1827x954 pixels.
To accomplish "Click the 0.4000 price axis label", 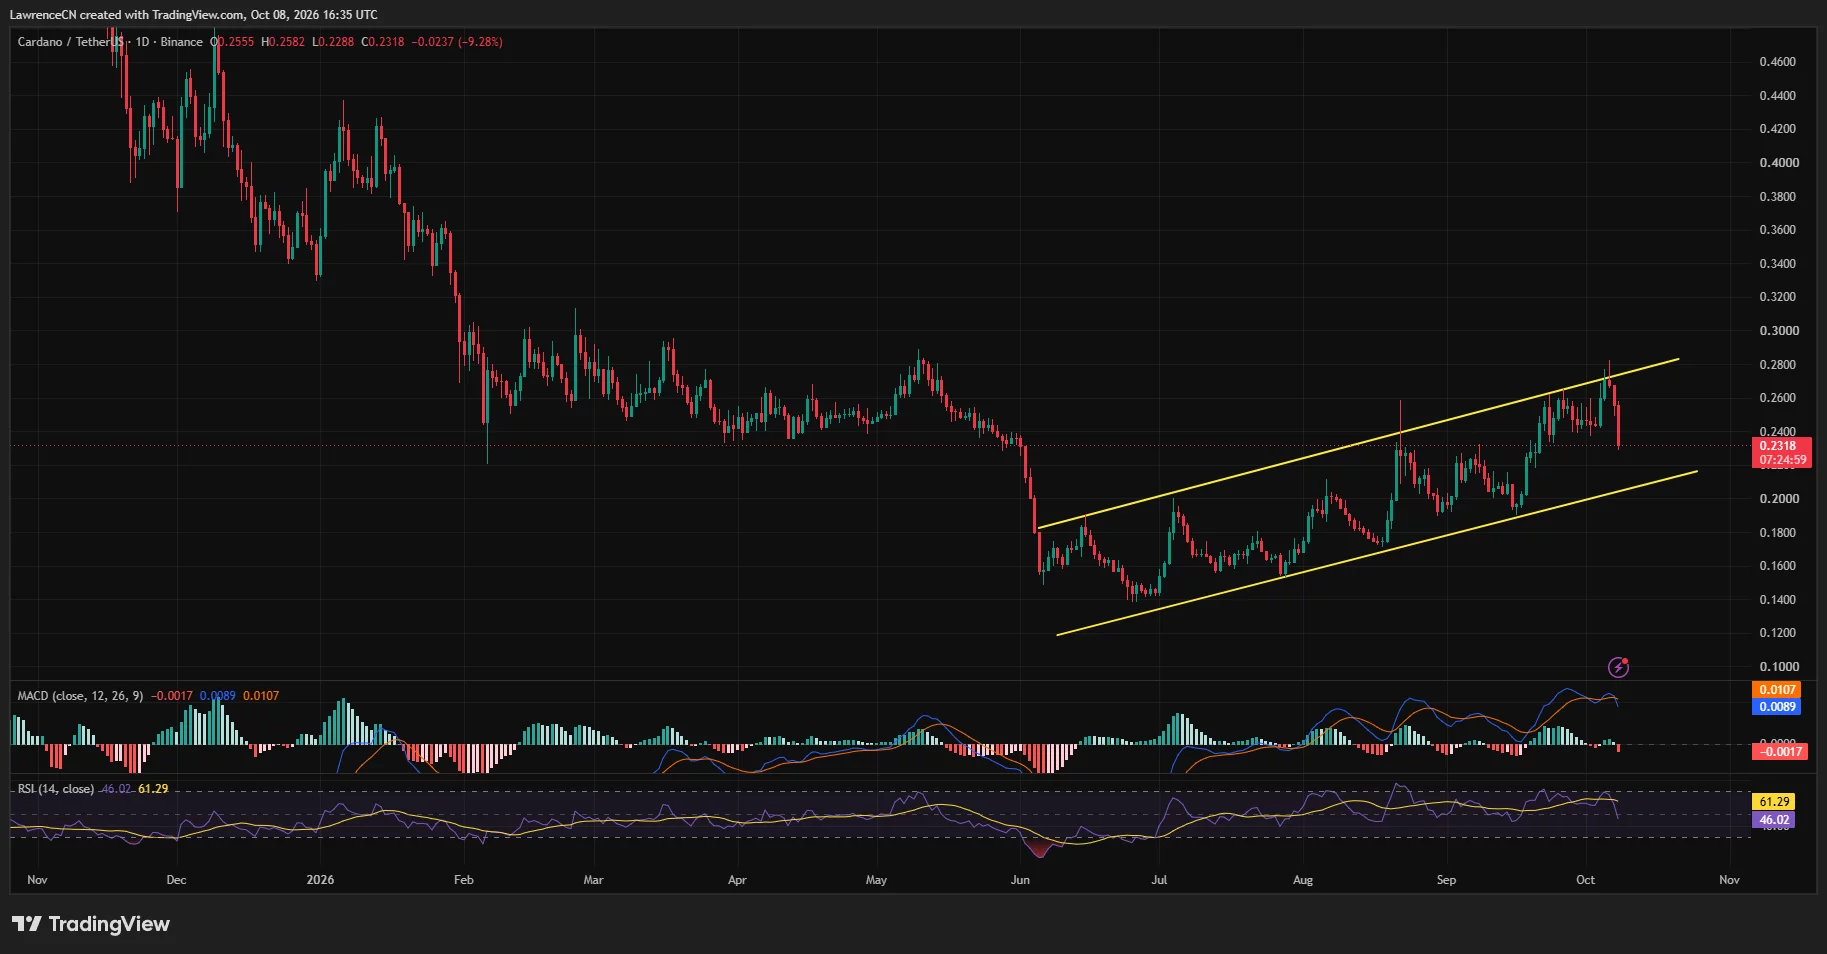I will pyautogui.click(x=1778, y=163).
